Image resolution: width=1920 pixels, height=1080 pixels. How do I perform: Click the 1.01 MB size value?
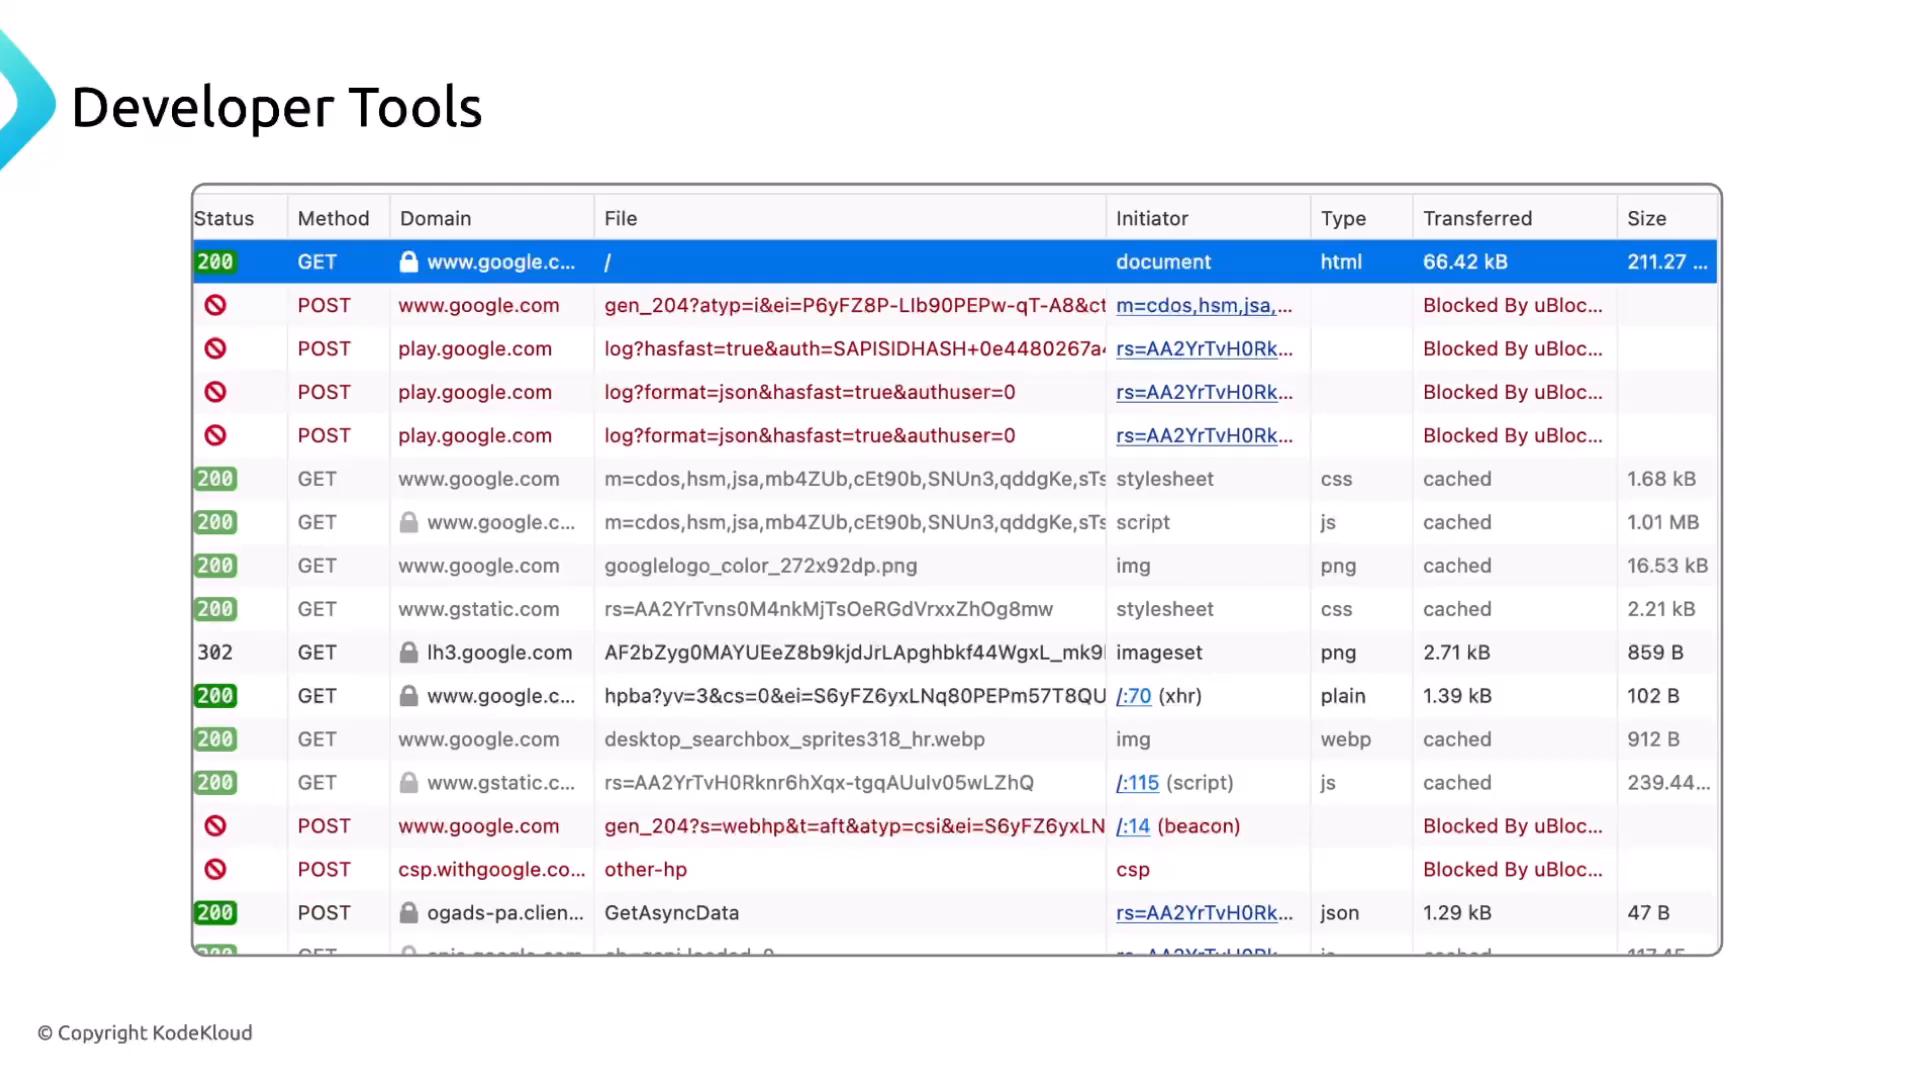pyautogui.click(x=1662, y=522)
